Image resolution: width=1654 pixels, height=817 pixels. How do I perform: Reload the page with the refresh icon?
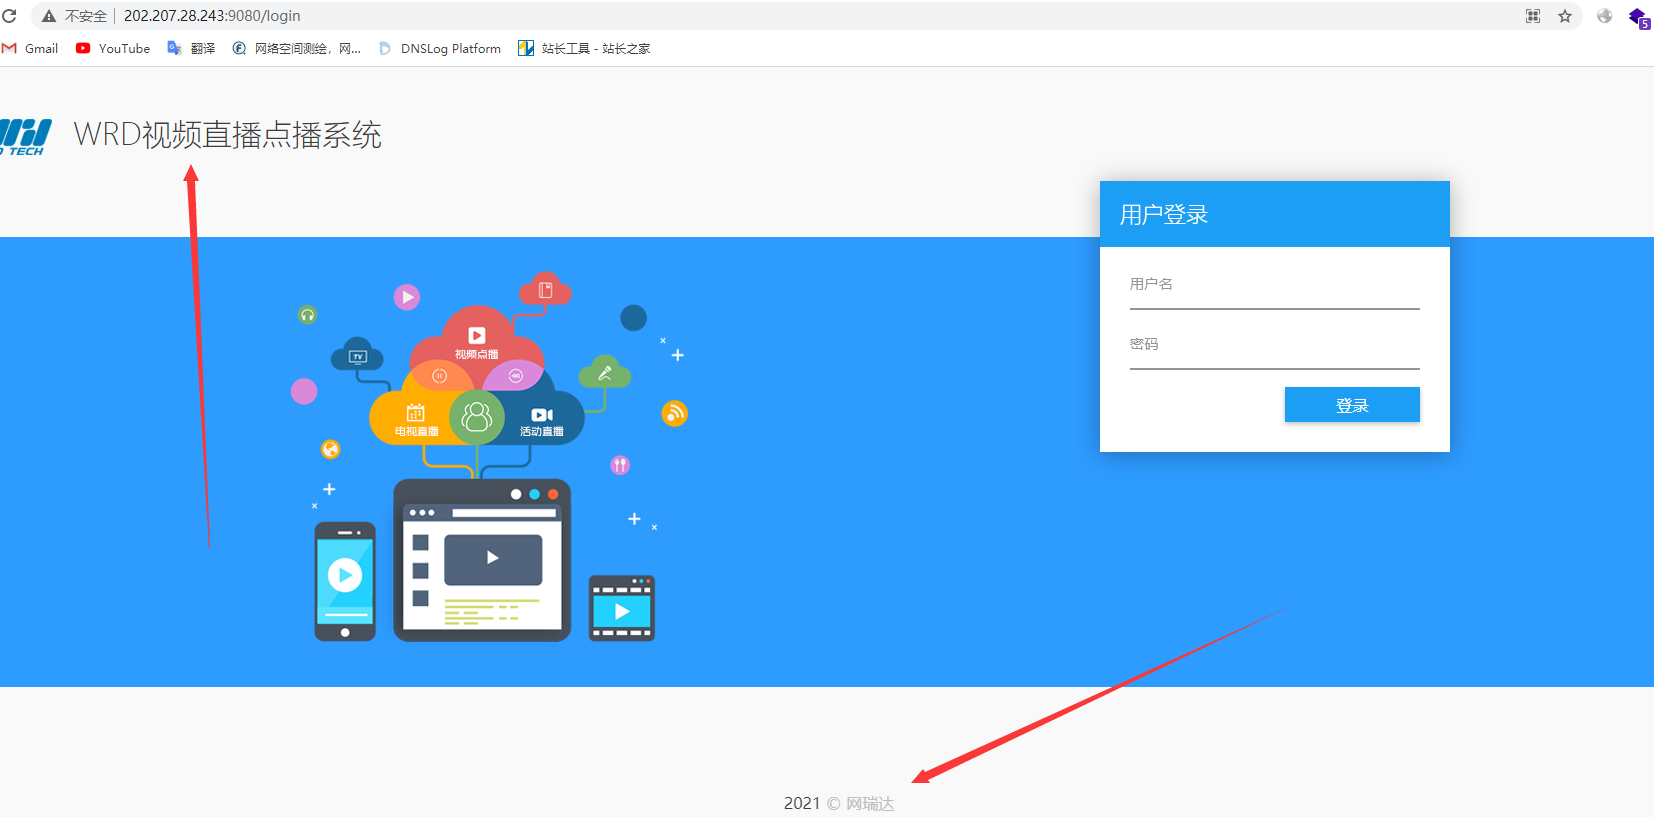10,16
